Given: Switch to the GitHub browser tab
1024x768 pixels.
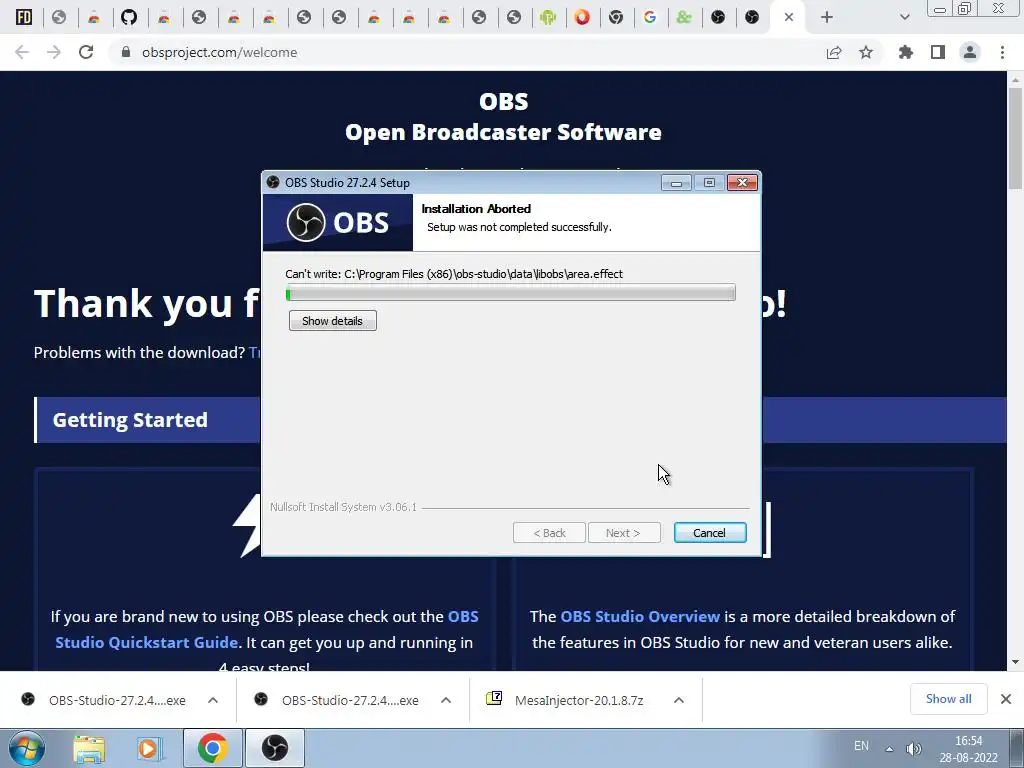Looking at the screenshot, I should click(x=129, y=17).
